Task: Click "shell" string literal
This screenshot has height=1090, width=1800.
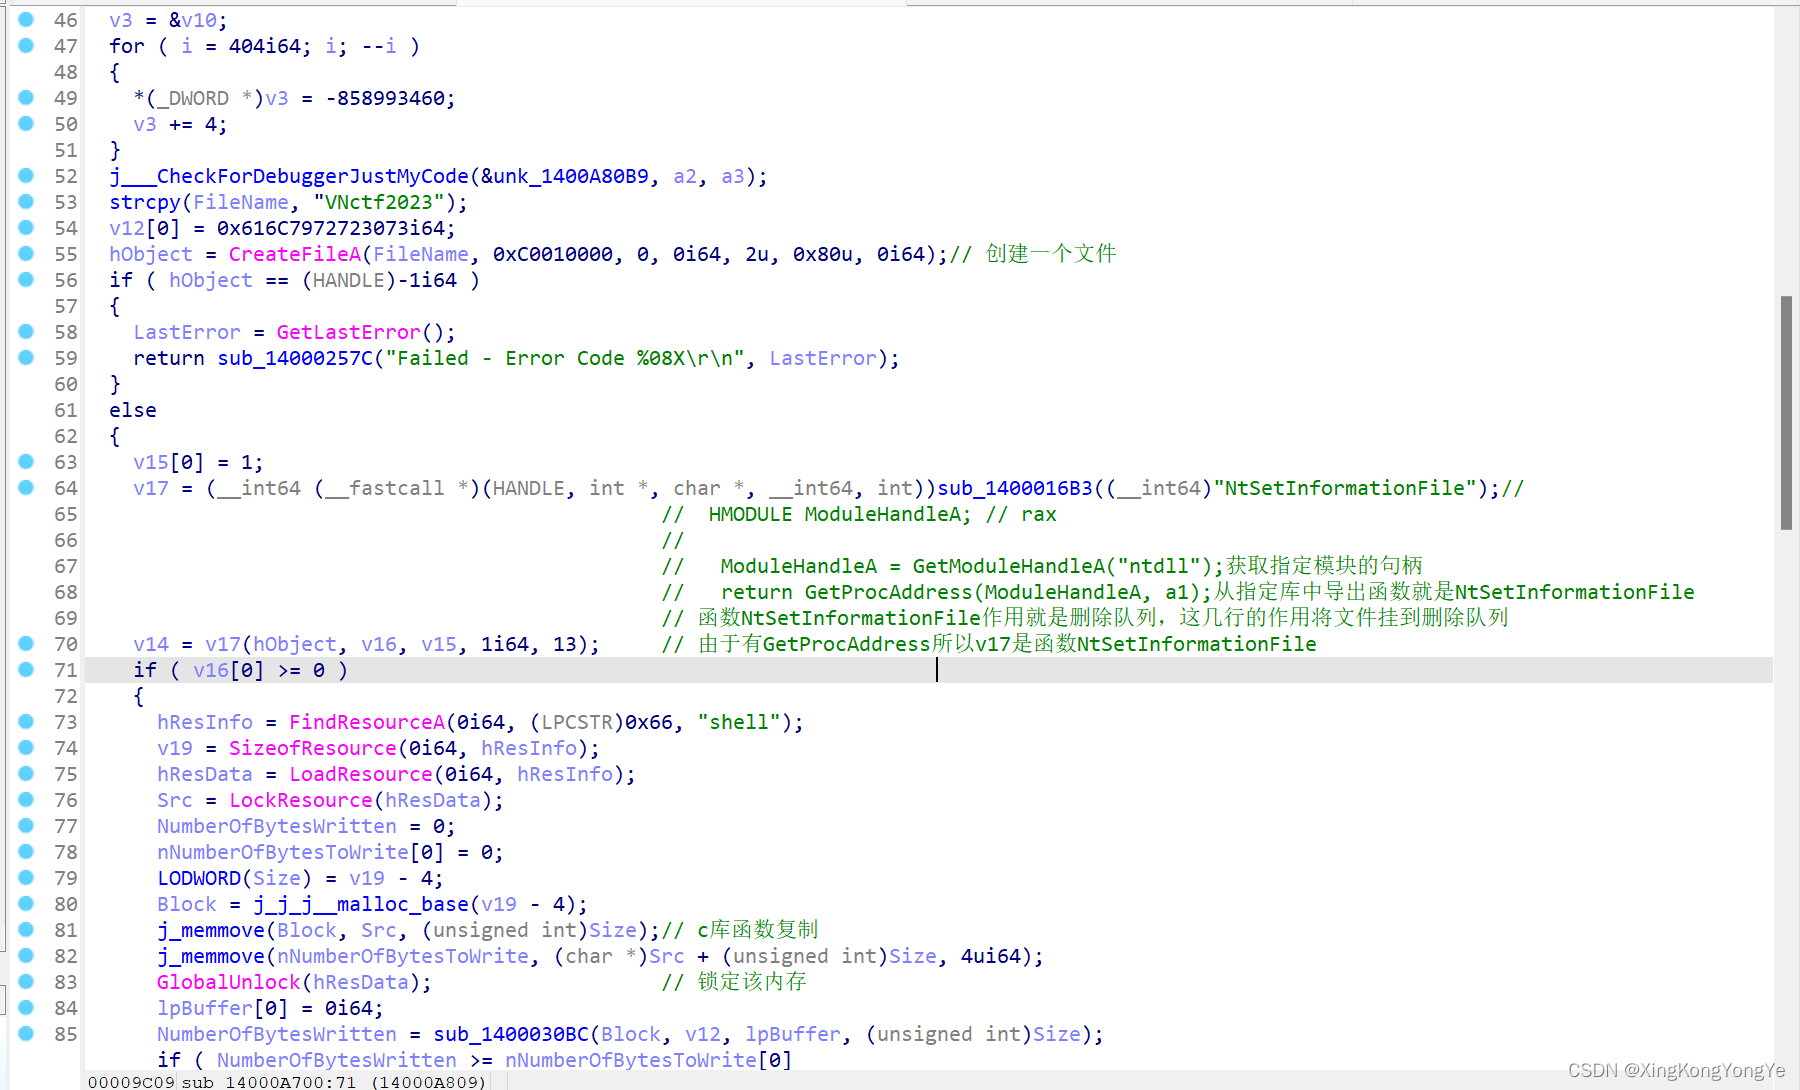Action: 739,722
